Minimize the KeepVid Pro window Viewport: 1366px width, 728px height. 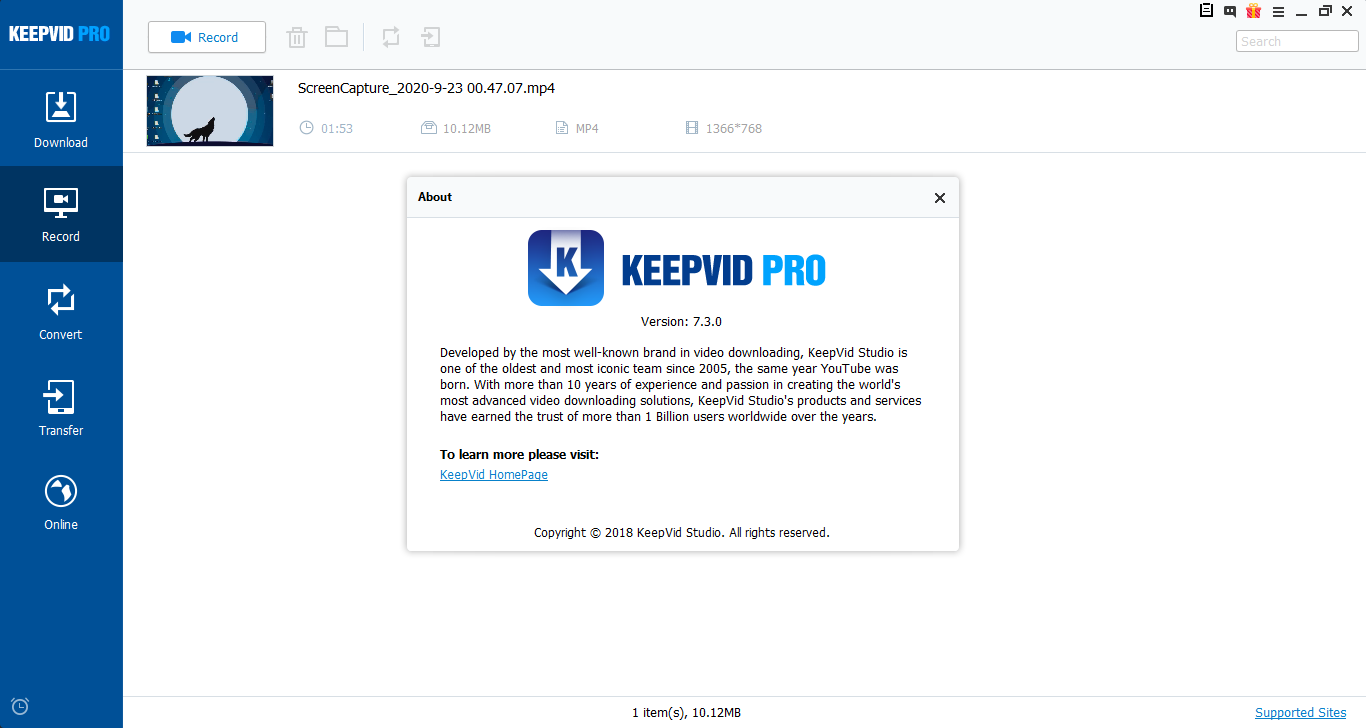click(x=1301, y=12)
